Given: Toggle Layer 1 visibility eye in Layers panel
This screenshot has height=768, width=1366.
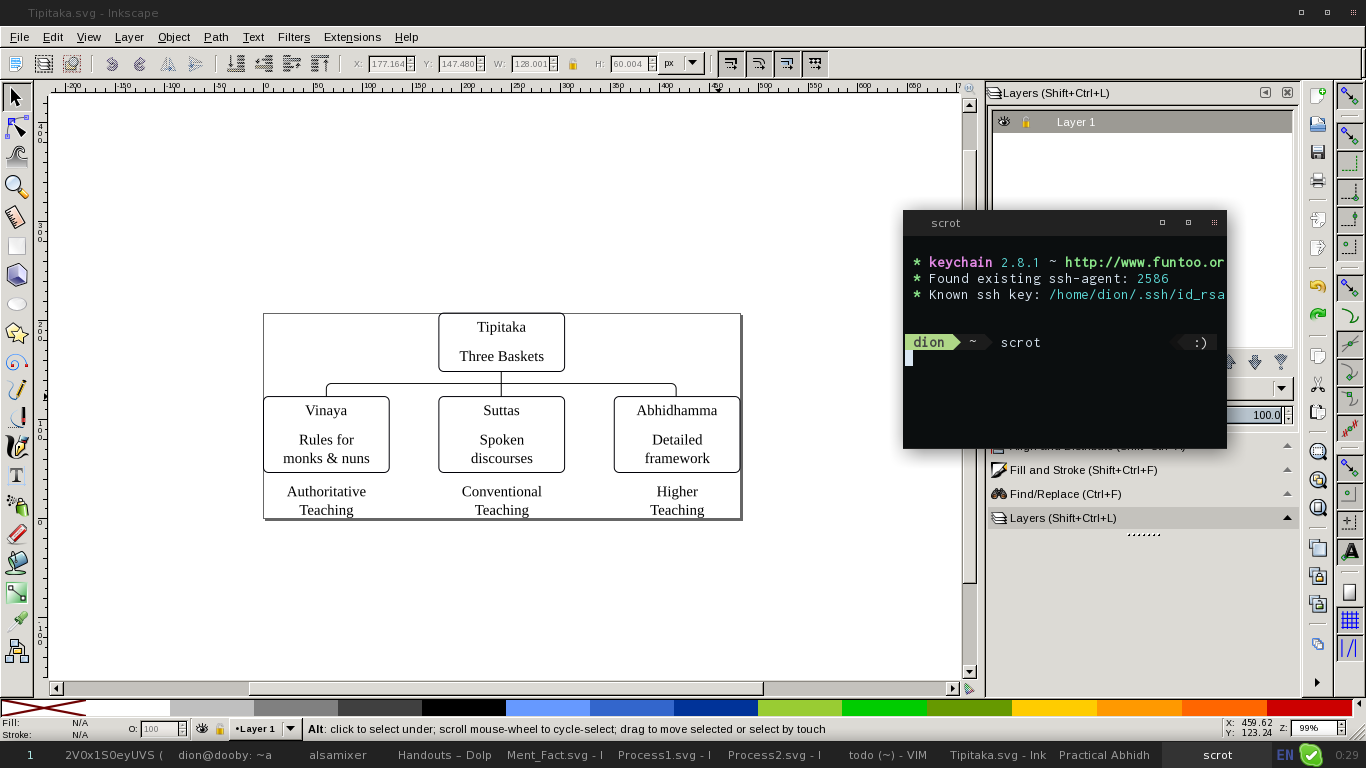Looking at the screenshot, I should click(1004, 122).
